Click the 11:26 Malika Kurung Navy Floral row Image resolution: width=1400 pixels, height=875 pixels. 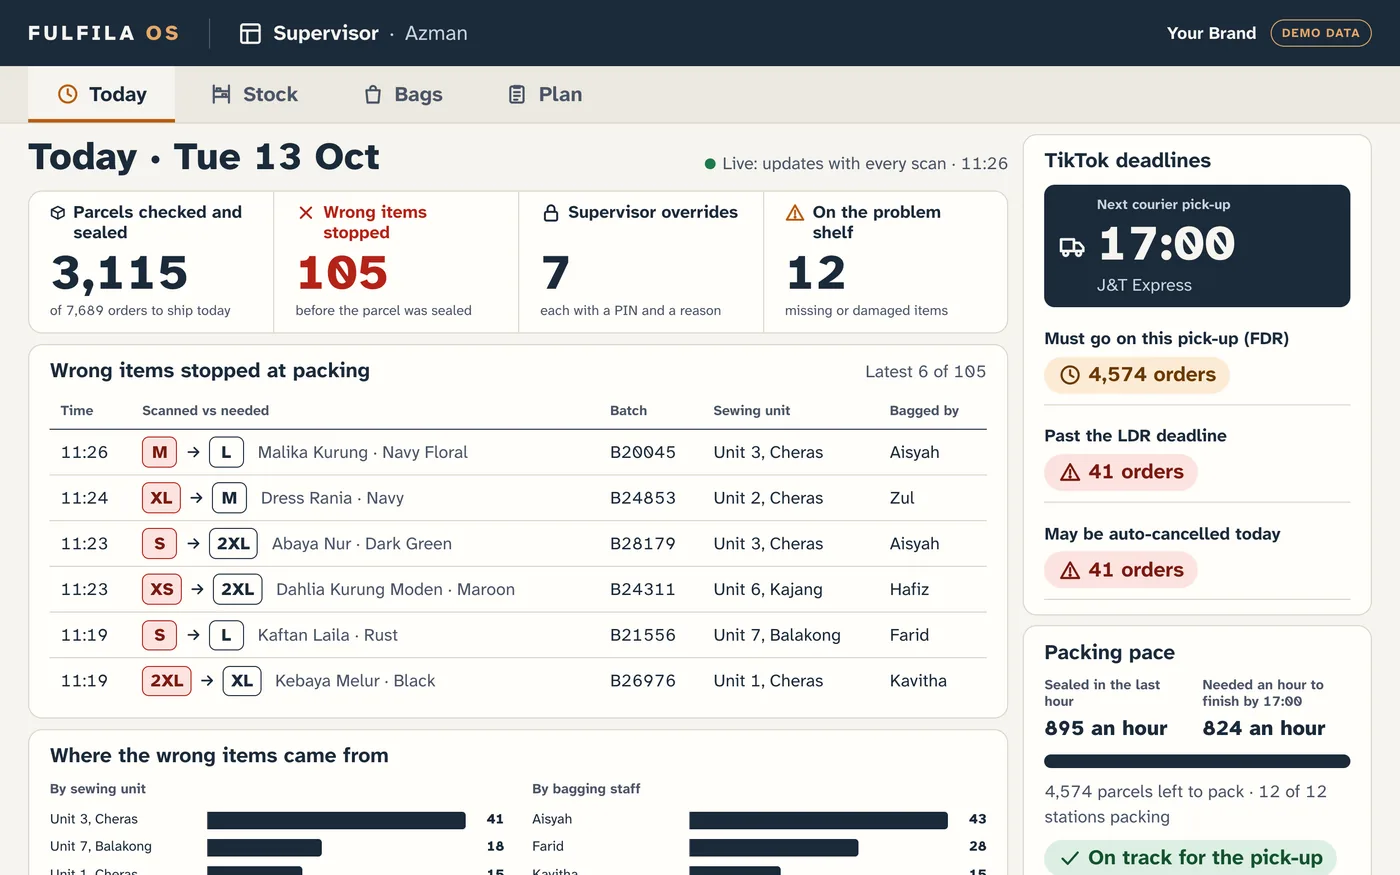[518, 452]
